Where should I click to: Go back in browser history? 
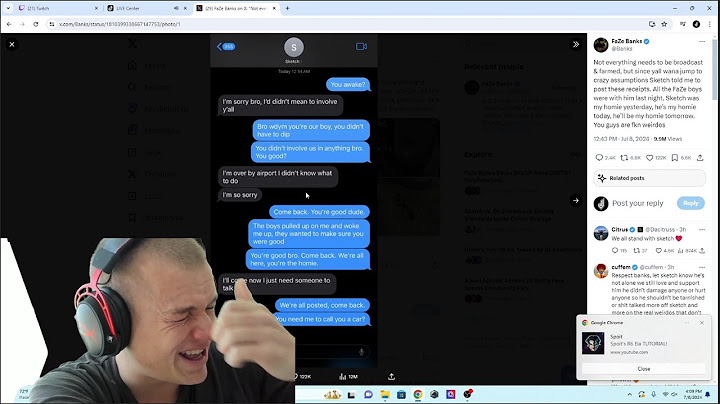click(x=9, y=24)
